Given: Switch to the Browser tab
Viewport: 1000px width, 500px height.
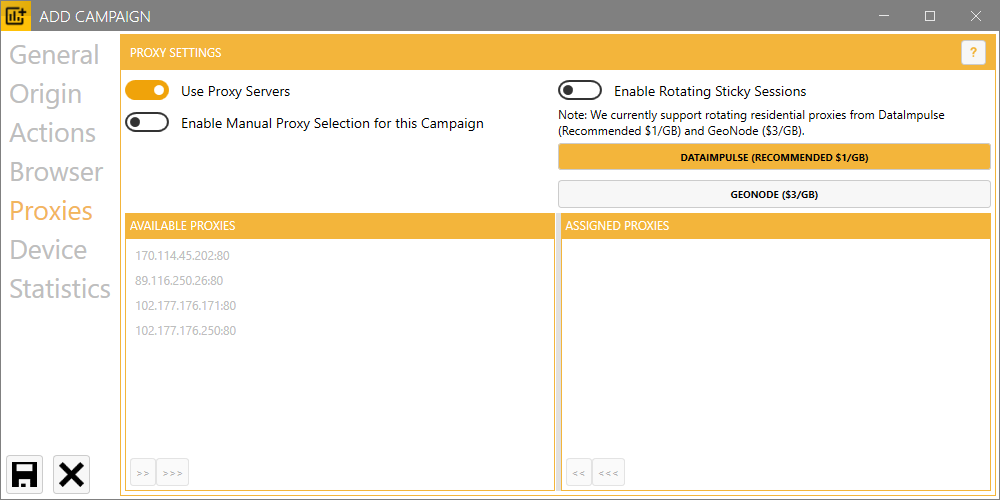Looking at the screenshot, I should 56,172.
